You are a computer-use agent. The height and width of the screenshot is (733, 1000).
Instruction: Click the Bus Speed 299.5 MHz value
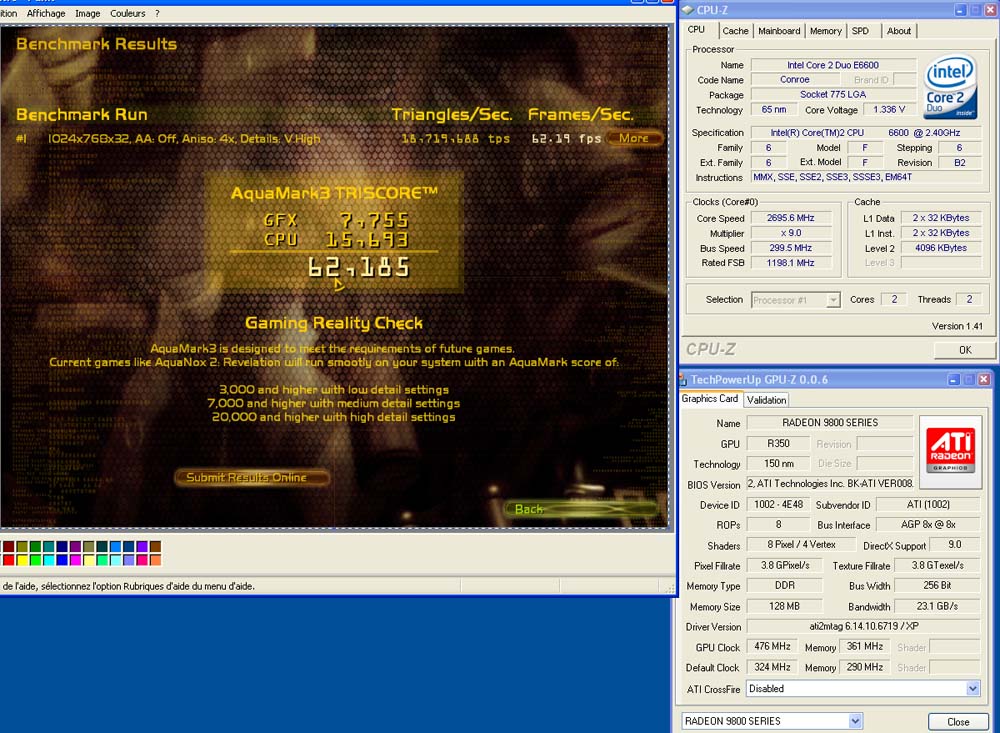[791, 248]
